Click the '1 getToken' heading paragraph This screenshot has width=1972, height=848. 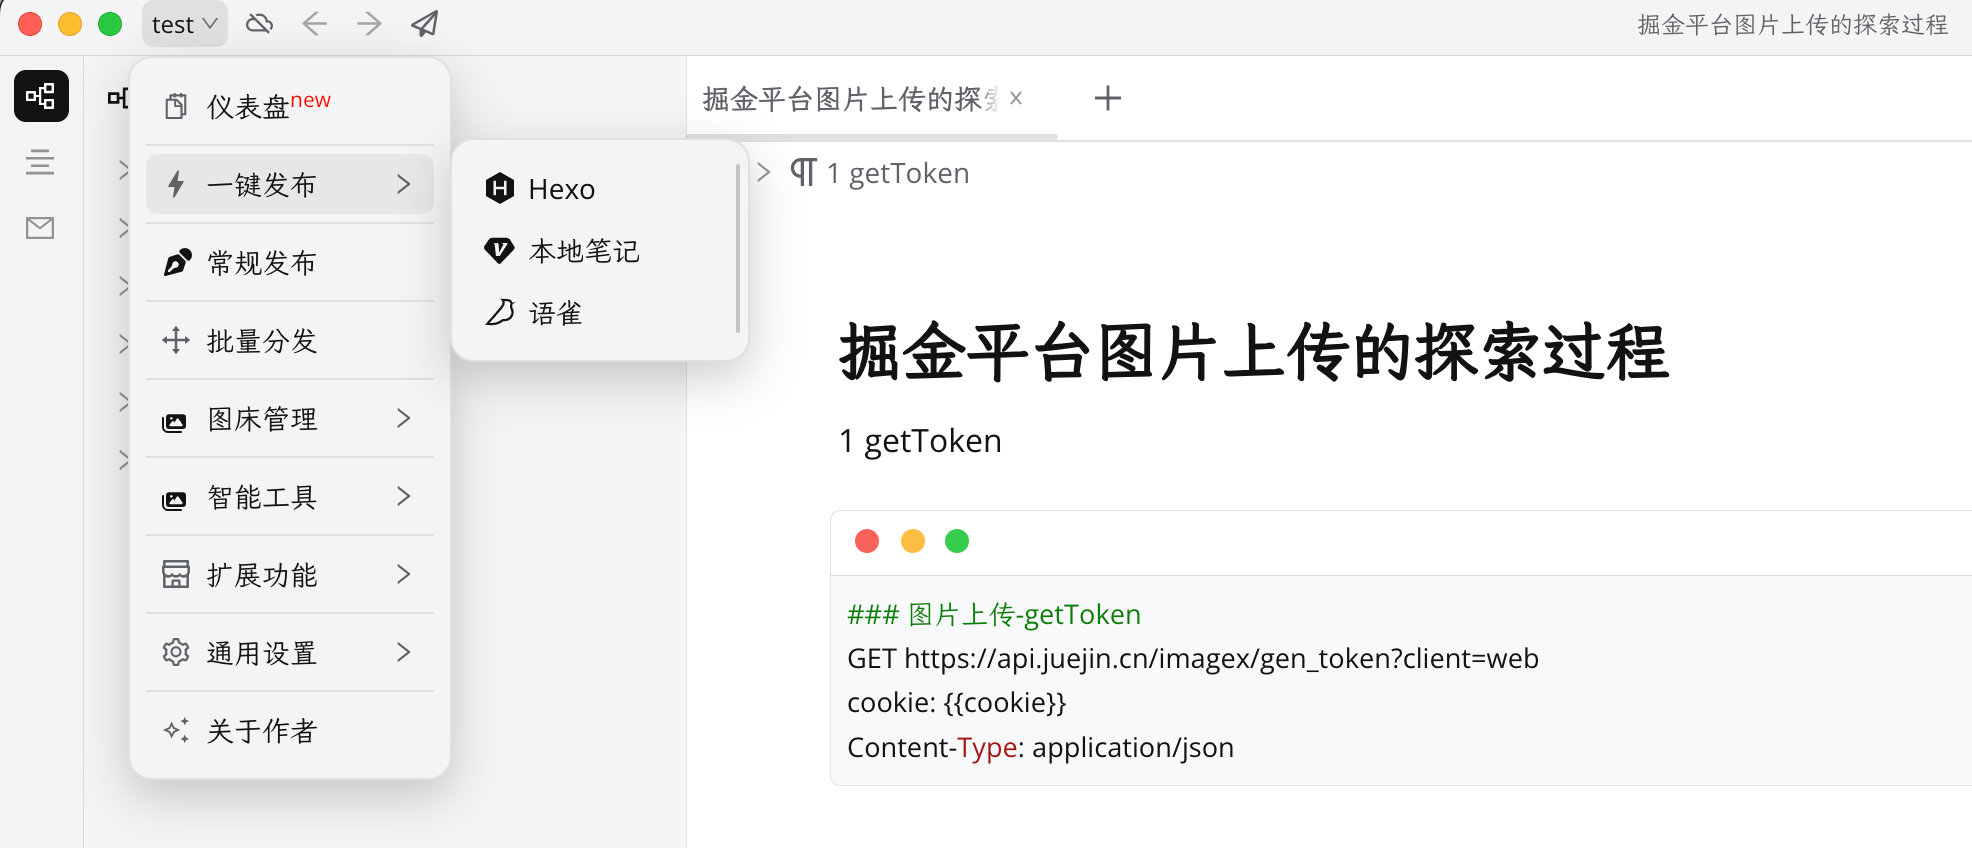pos(920,441)
